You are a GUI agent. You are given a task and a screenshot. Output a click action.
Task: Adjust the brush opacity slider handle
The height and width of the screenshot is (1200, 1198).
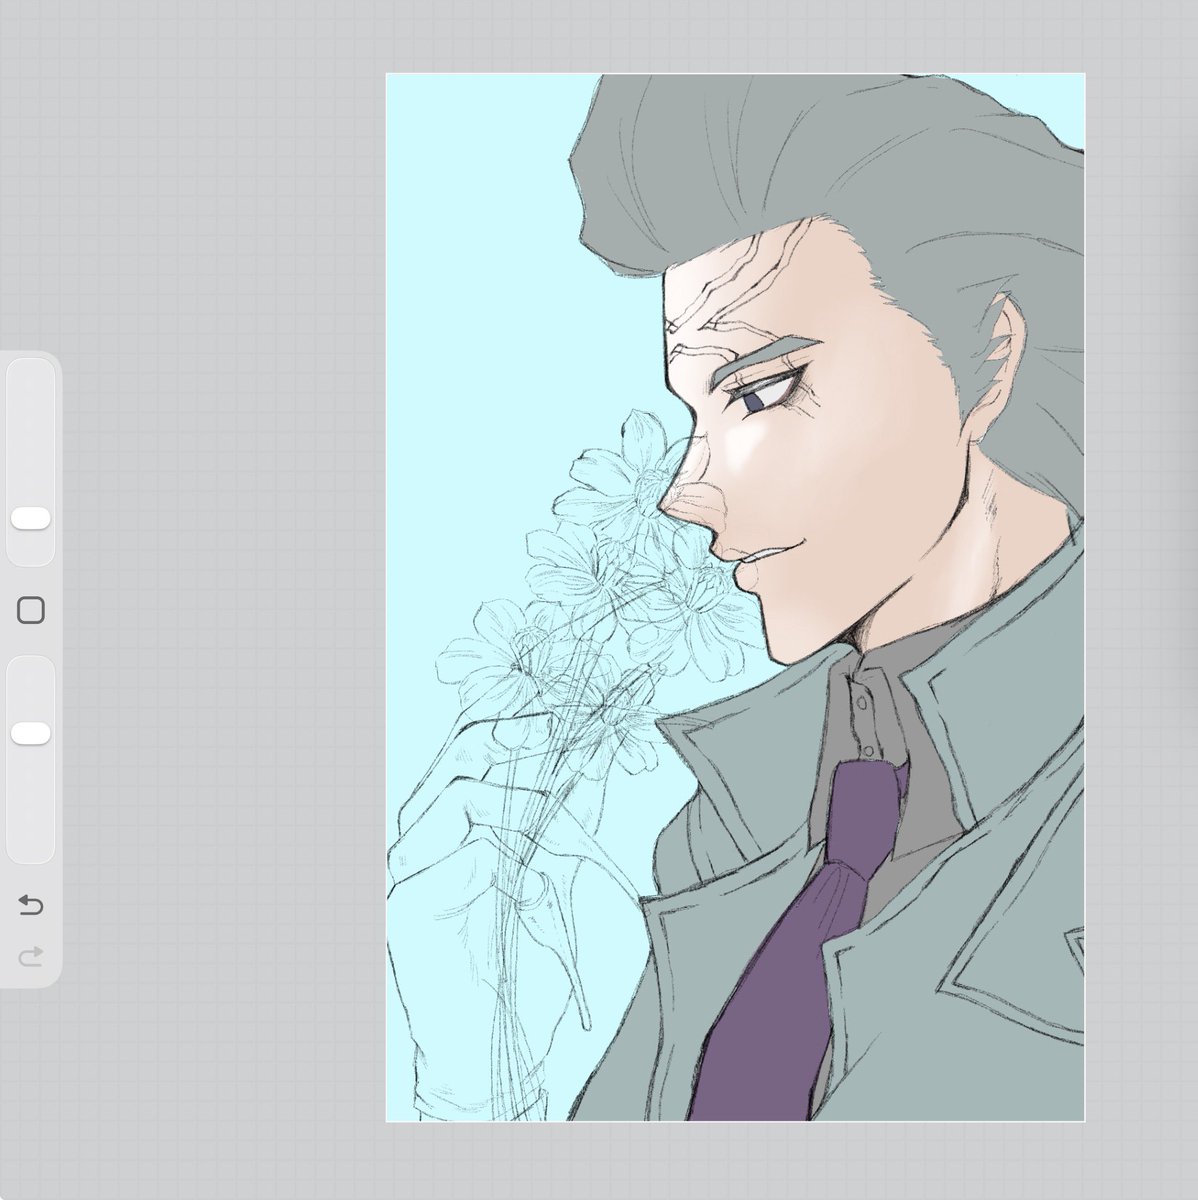[31, 732]
